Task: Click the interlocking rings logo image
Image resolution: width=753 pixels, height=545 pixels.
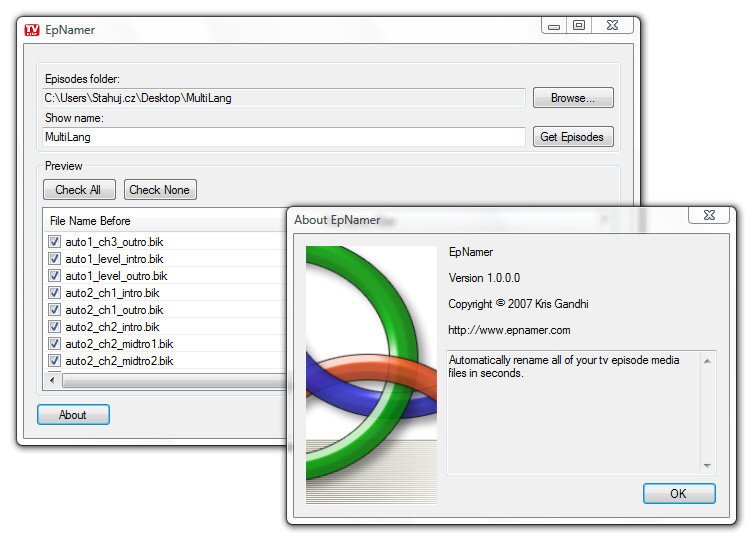Action: pyautogui.click(x=371, y=375)
